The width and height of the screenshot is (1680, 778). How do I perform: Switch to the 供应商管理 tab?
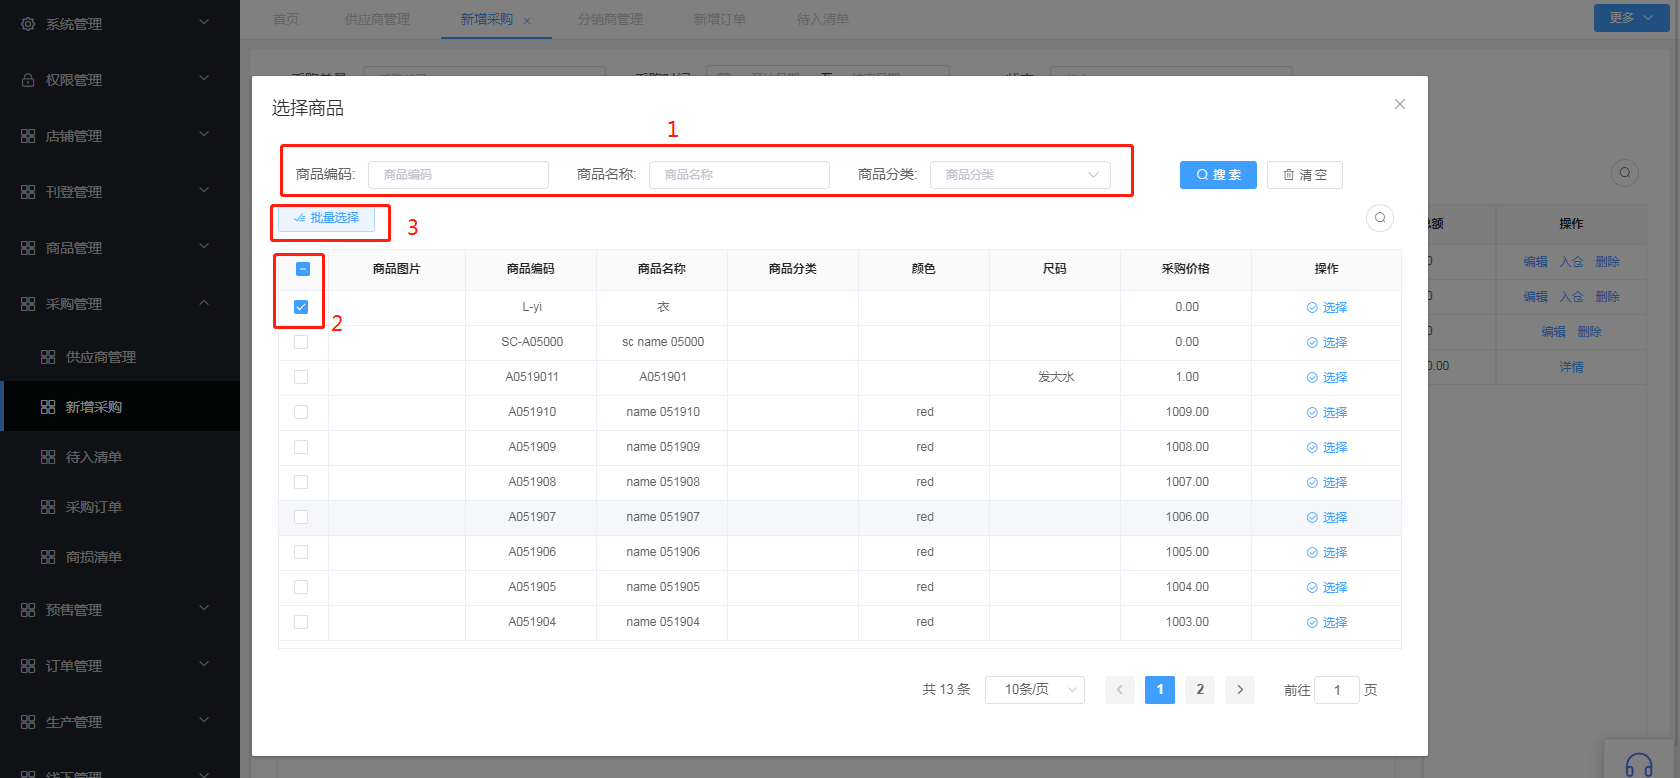[378, 19]
